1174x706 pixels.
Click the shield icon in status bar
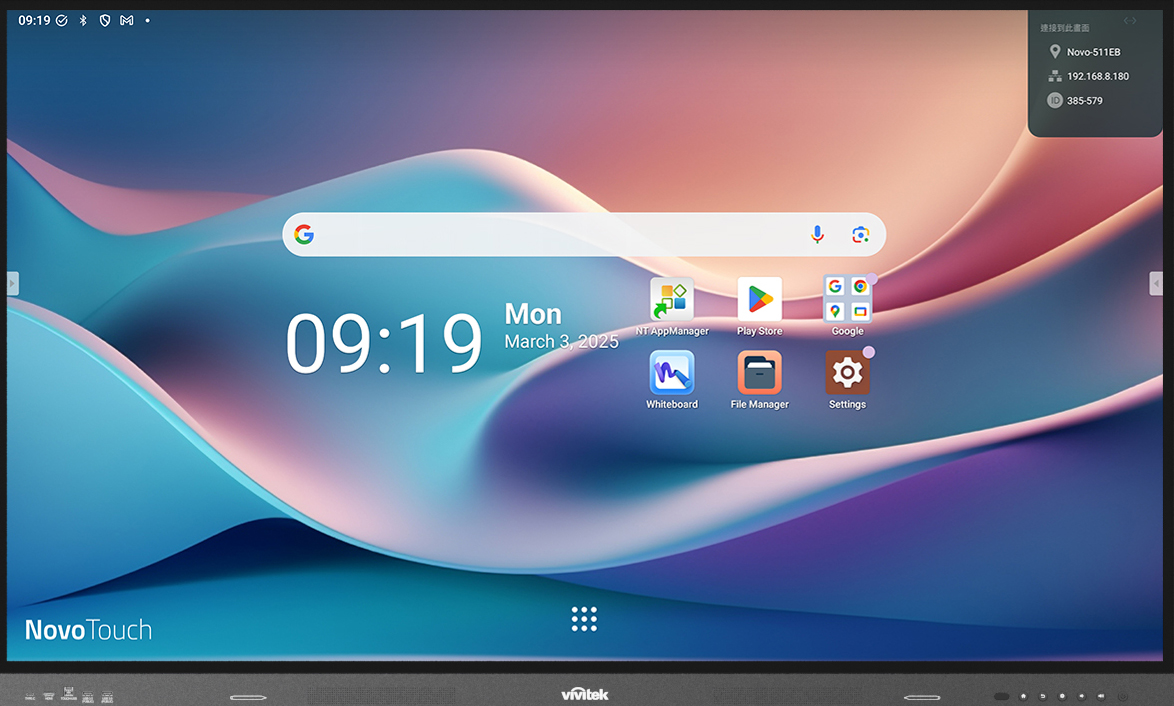click(105, 20)
